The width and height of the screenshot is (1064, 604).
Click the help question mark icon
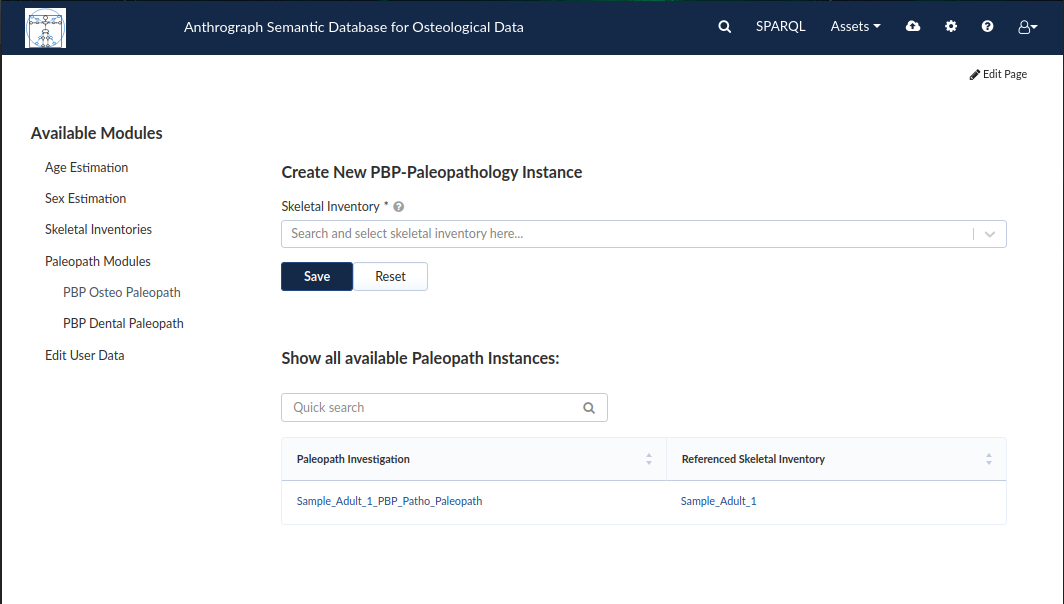point(987,26)
